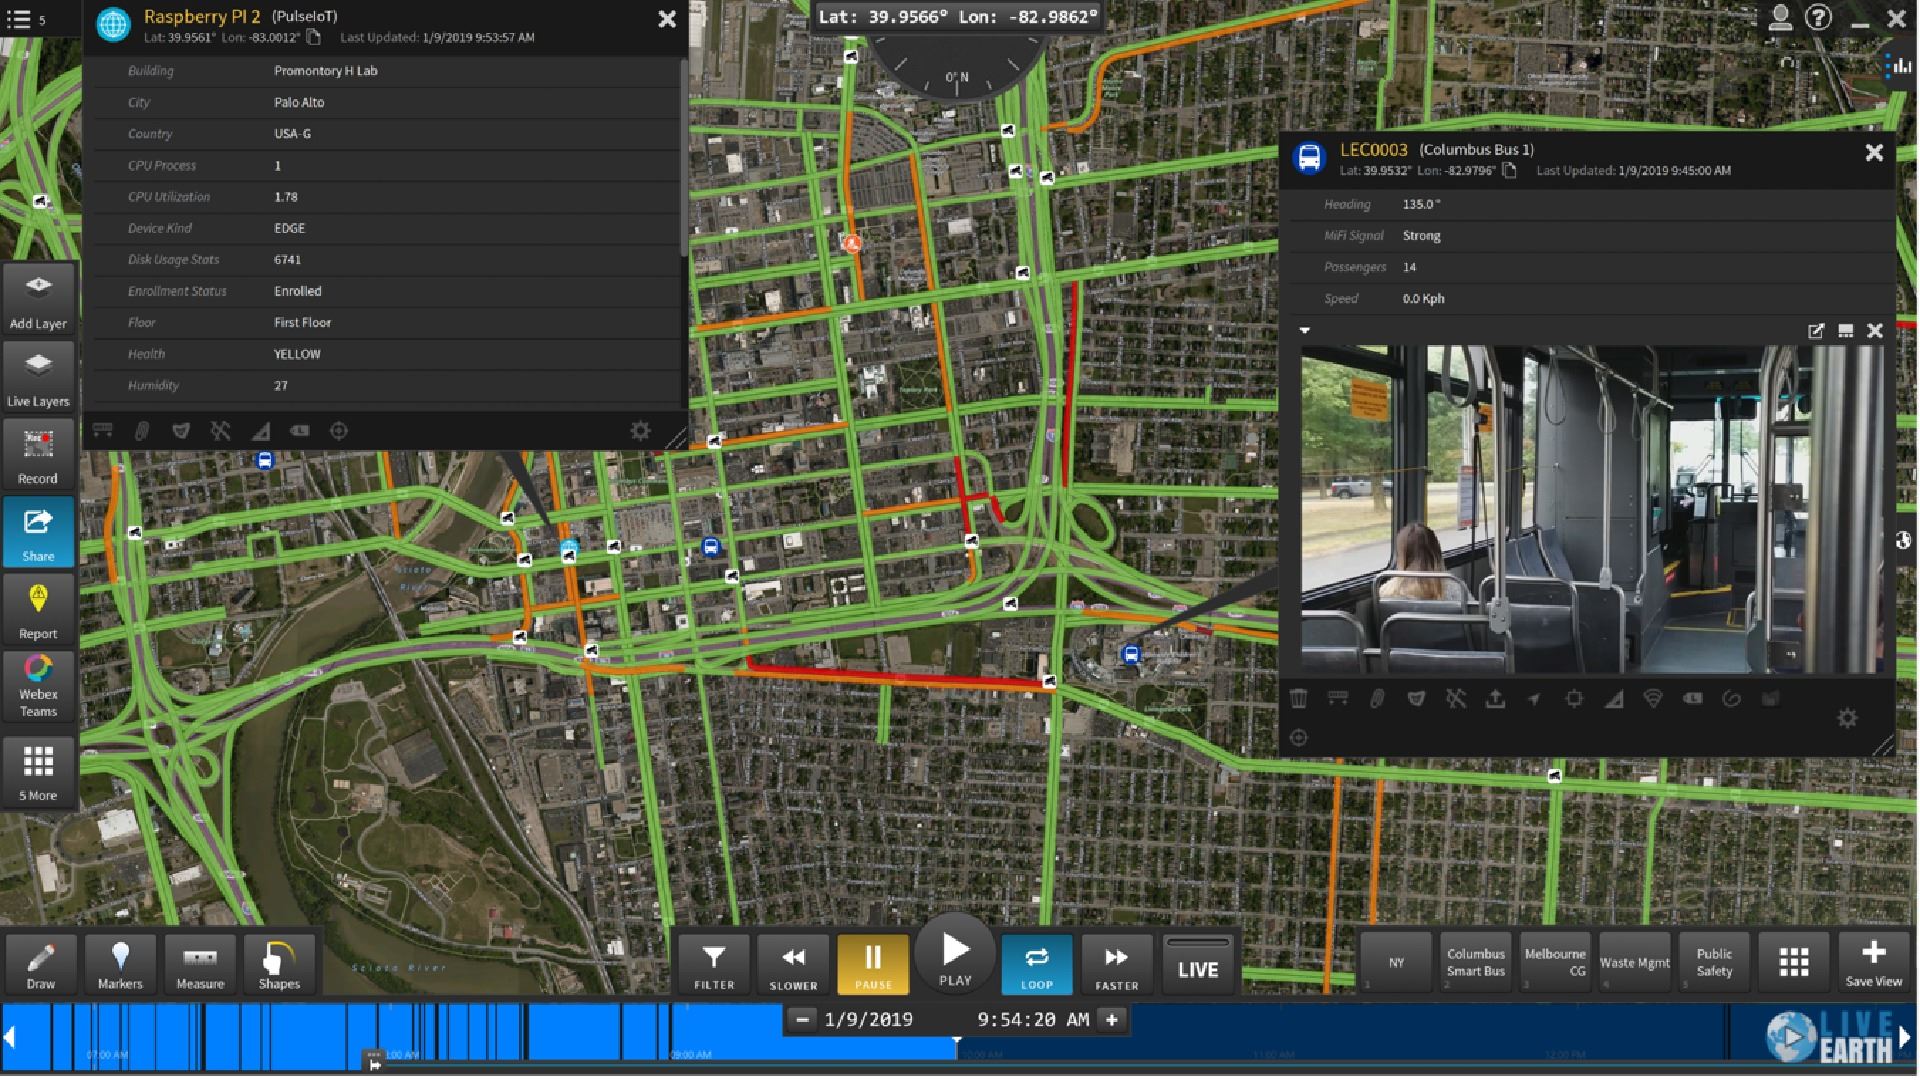Image resolution: width=1920 pixels, height=1080 pixels.
Task: Click the trash icon in LEC0003 panel
Action: pyautogui.click(x=1298, y=699)
